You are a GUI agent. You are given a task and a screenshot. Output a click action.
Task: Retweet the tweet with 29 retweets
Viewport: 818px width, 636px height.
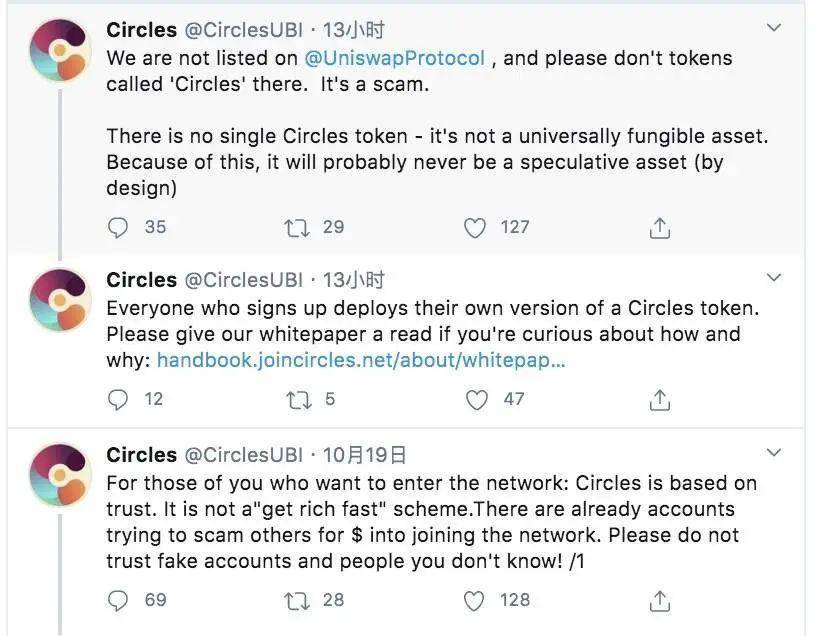coord(297,228)
